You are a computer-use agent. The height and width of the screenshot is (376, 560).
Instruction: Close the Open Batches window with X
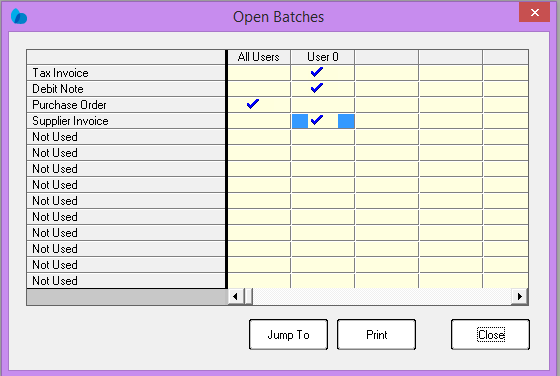pos(535,12)
